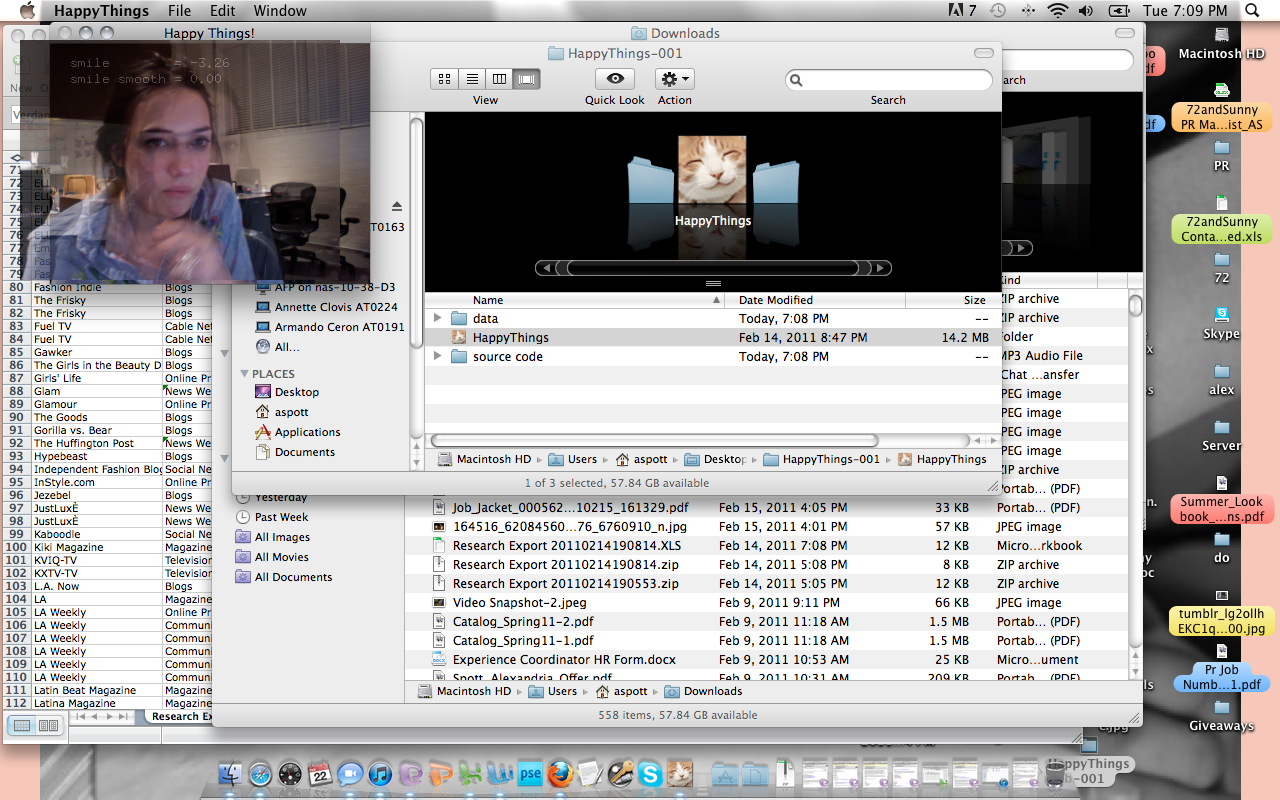Image resolution: width=1280 pixels, height=800 pixels.
Task: Sort files by Date Modified column
Action: pos(776,300)
